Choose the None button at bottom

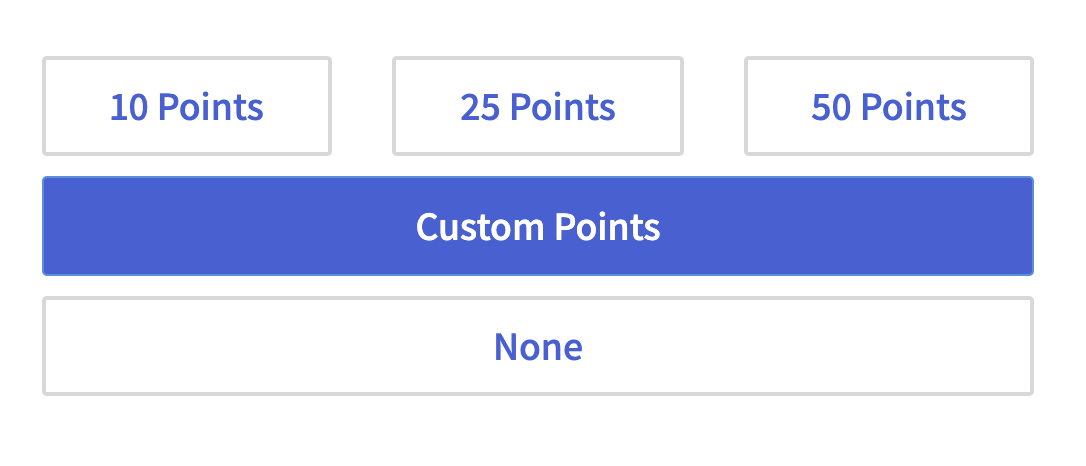(x=538, y=346)
